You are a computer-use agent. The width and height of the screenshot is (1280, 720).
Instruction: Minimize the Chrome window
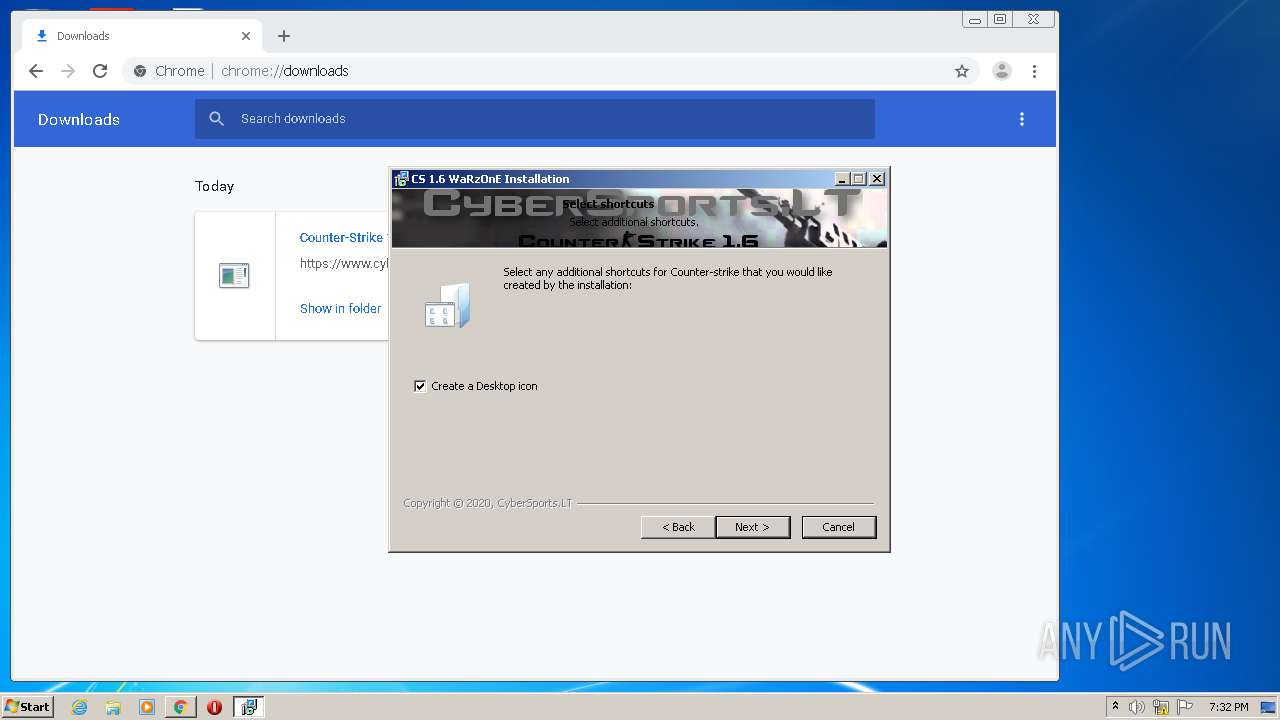point(975,19)
